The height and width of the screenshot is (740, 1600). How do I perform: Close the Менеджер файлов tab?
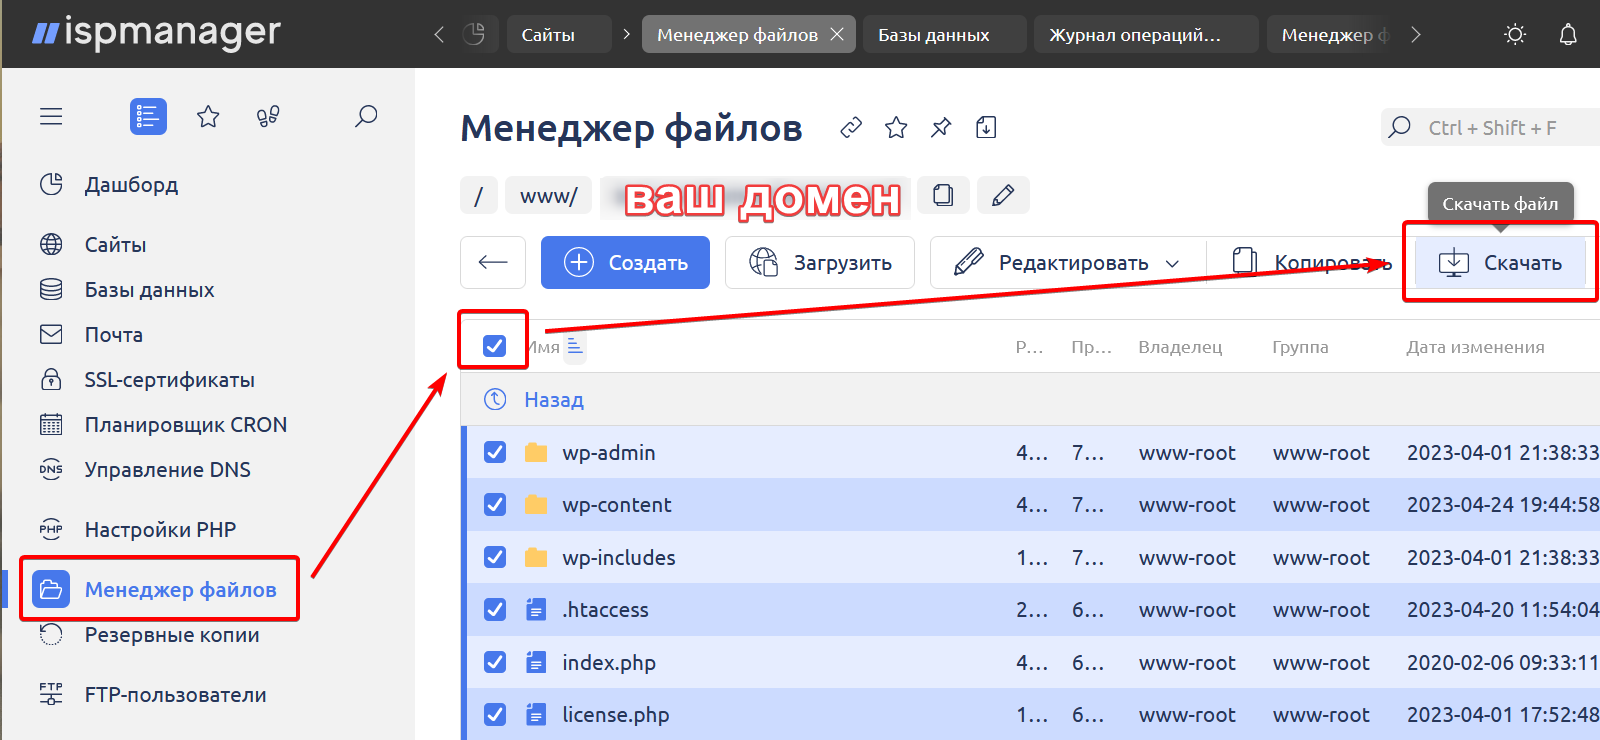click(x=837, y=35)
